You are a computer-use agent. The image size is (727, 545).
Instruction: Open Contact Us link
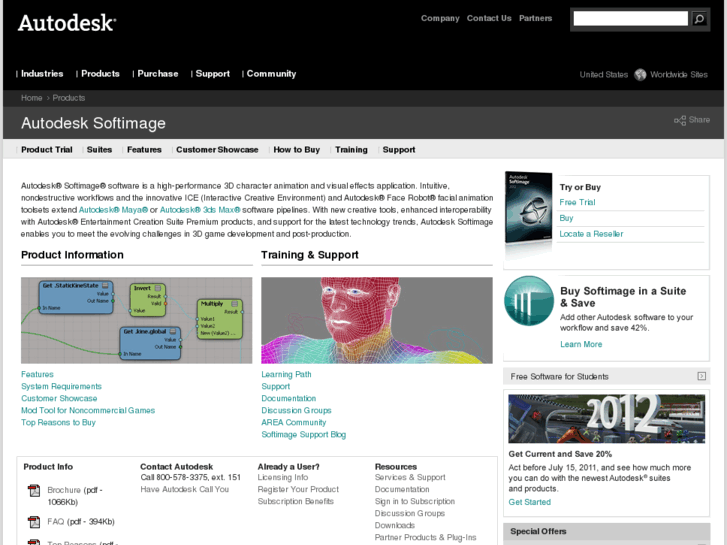point(489,18)
